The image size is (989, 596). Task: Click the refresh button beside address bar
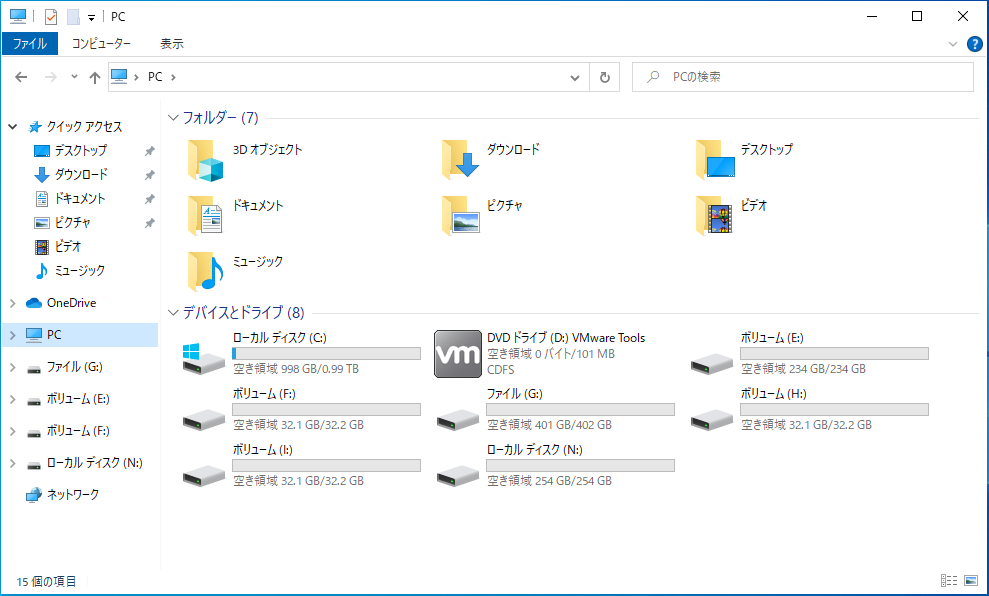tap(604, 77)
